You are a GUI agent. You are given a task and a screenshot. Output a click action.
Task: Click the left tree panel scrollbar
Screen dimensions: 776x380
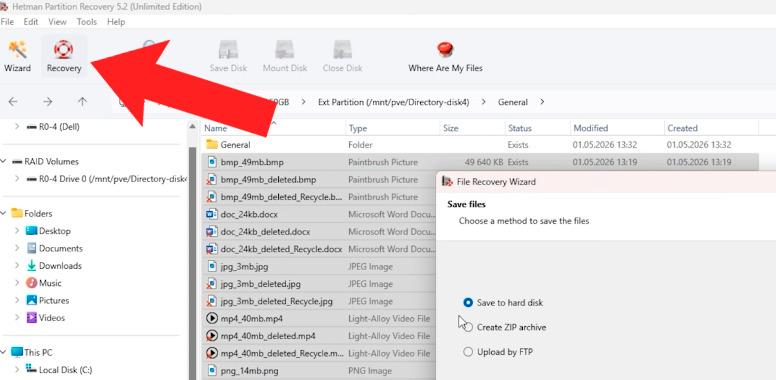coord(193,262)
